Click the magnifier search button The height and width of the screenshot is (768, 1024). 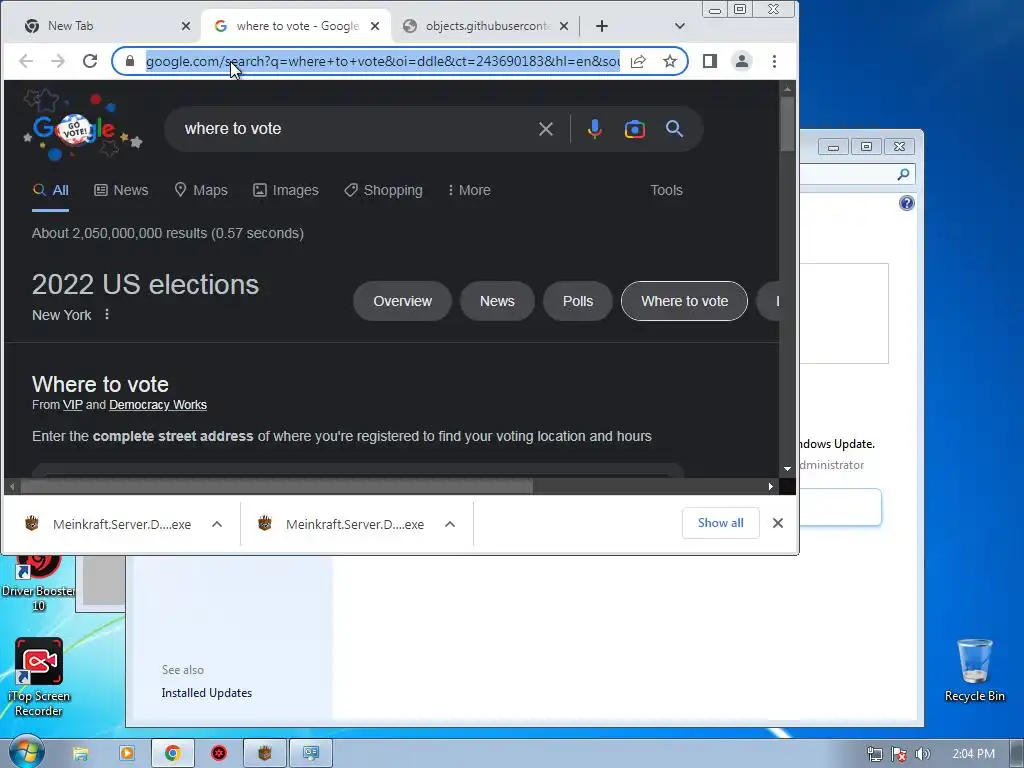tap(675, 129)
